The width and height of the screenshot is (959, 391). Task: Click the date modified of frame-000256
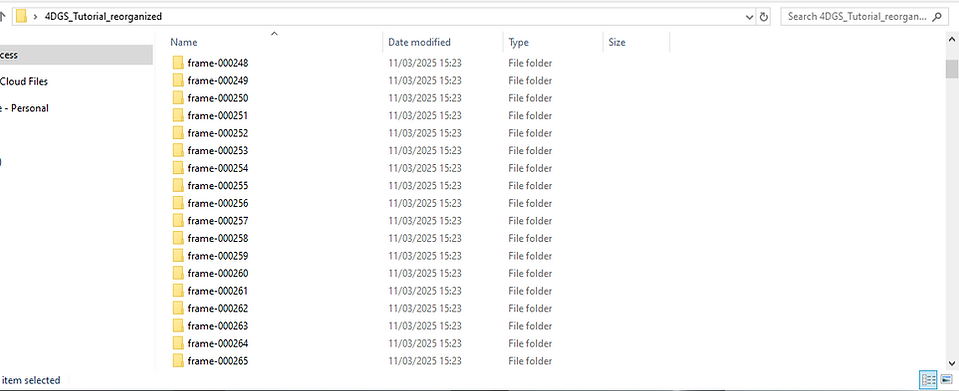point(425,203)
